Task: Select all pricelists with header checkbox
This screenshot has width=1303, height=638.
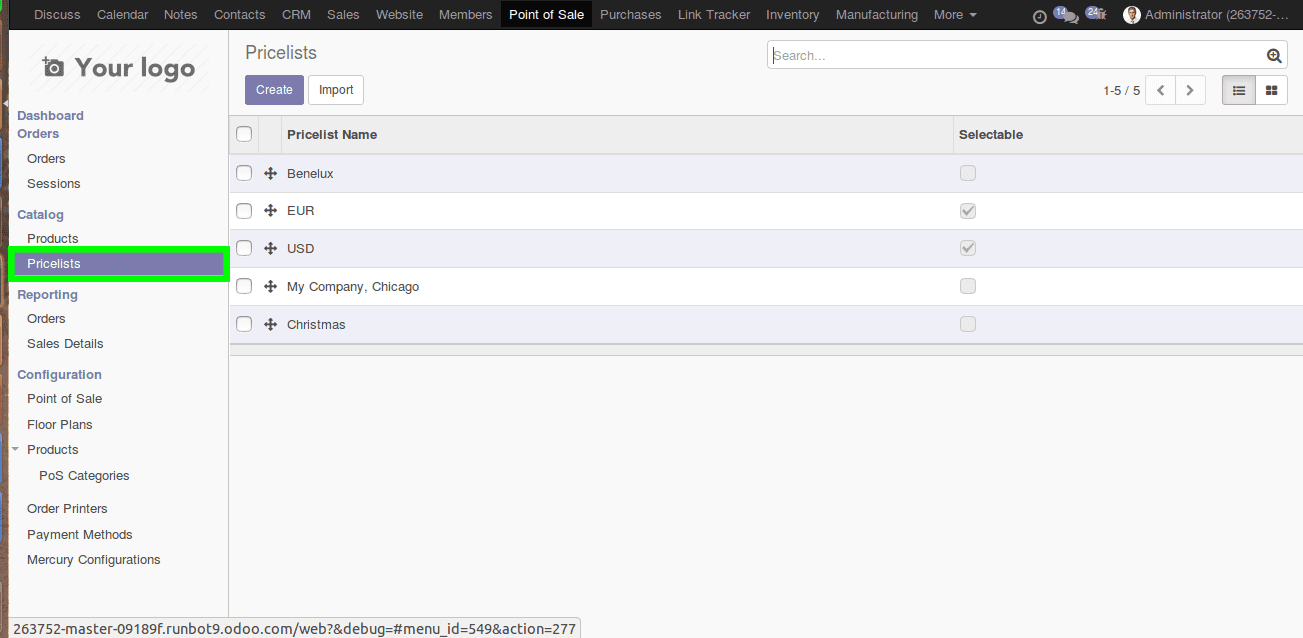Action: tap(244, 134)
